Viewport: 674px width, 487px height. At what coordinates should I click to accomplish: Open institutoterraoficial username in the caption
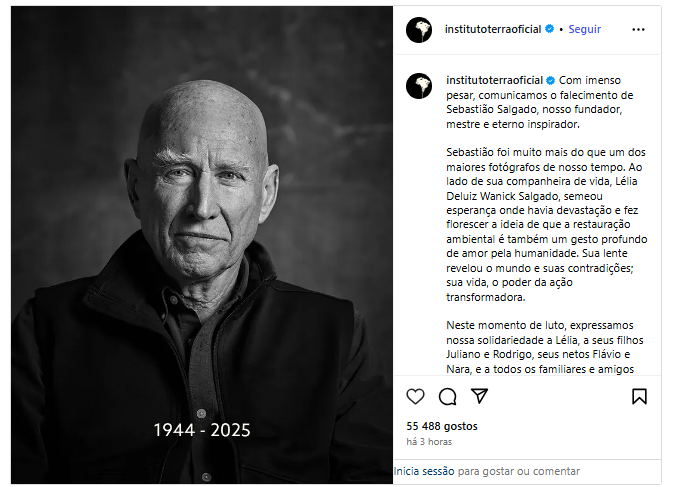click(494, 80)
